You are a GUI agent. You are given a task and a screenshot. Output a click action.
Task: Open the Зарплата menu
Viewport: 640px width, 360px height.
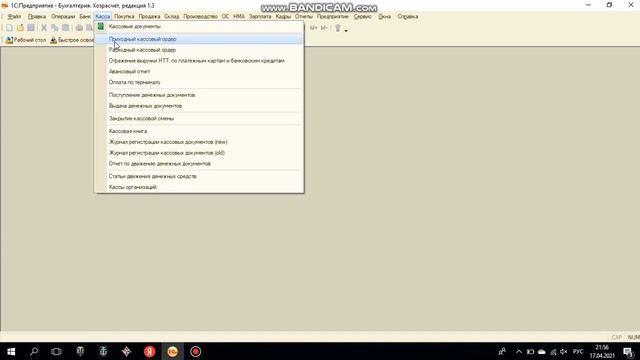(260, 17)
